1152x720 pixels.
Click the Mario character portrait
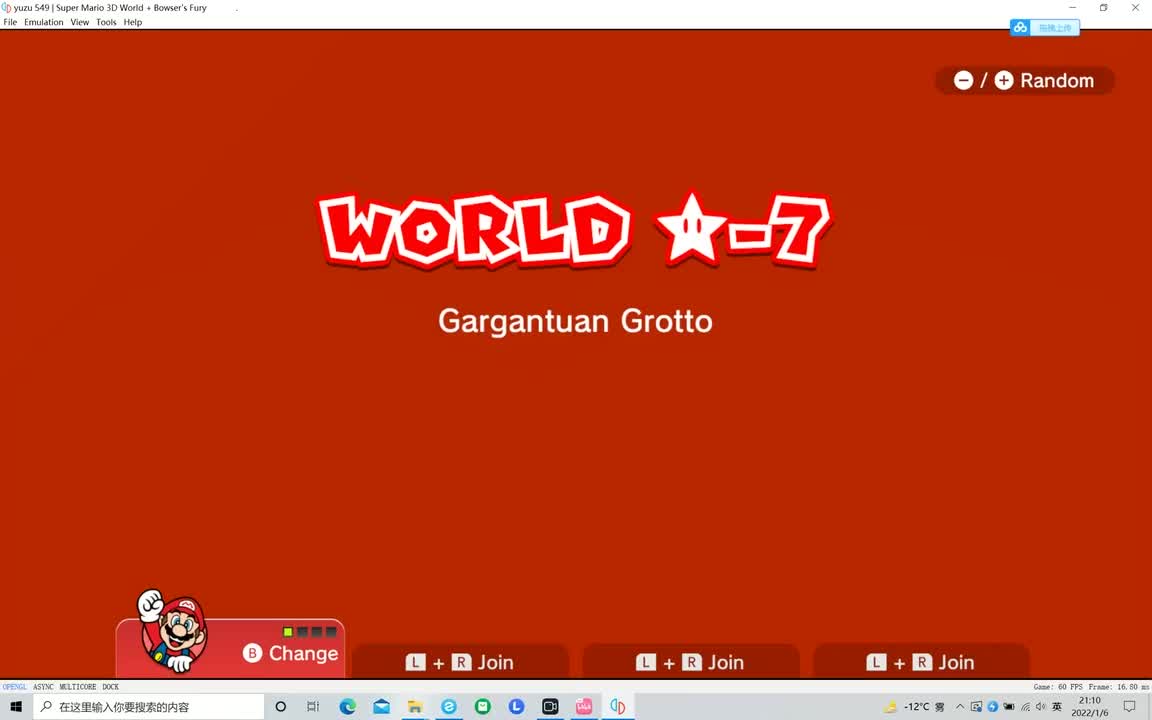173,632
